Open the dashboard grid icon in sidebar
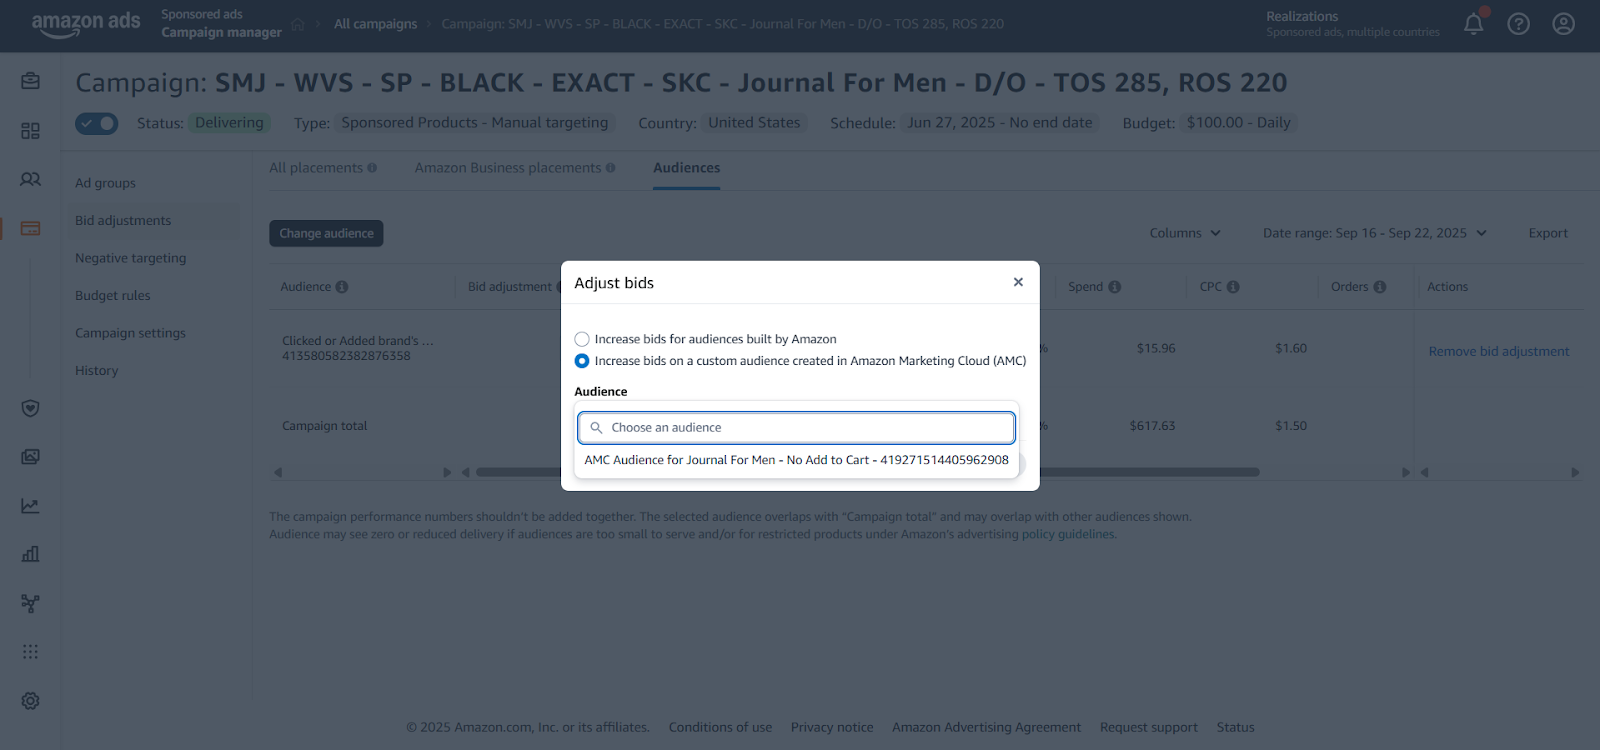Viewport: 1600px width, 750px height. click(31, 131)
